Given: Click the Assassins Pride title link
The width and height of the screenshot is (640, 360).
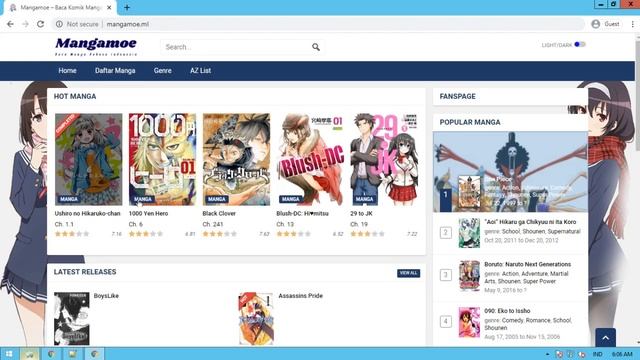Looking at the screenshot, I should (300, 296).
